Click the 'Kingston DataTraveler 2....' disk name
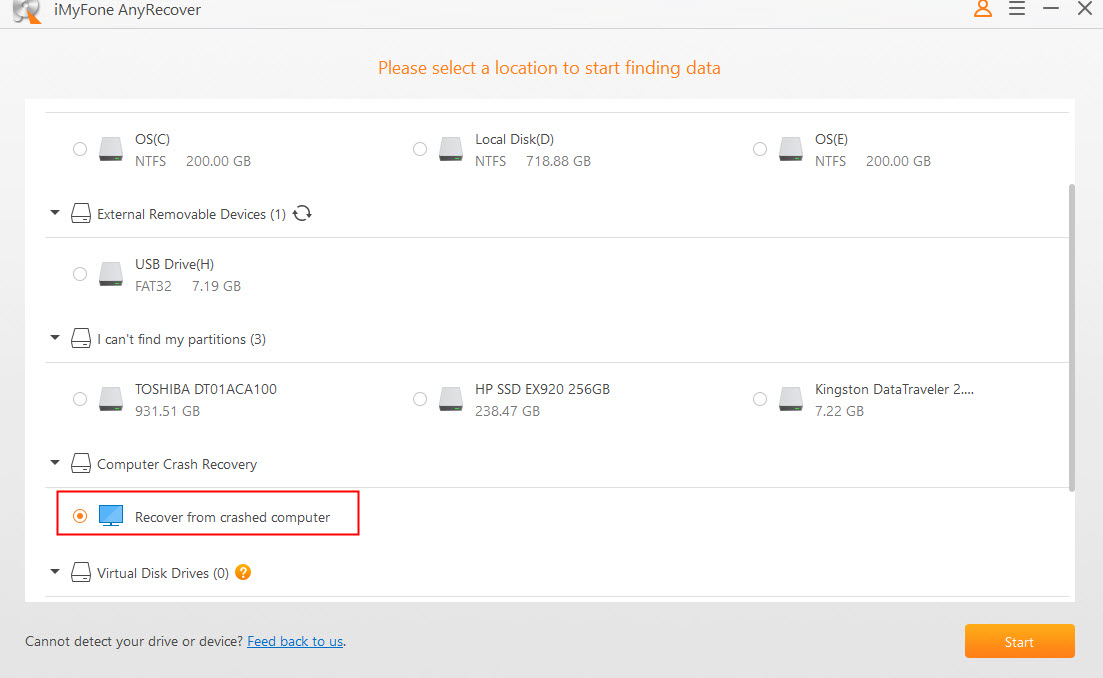This screenshot has height=678, width=1103. pos(894,389)
